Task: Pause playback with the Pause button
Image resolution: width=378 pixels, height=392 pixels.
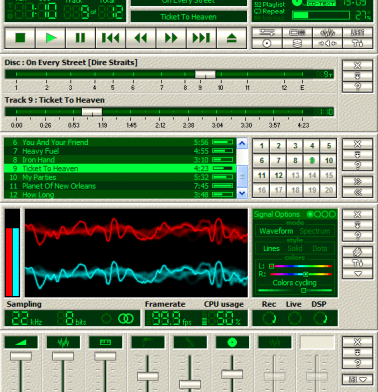Action: point(81,38)
